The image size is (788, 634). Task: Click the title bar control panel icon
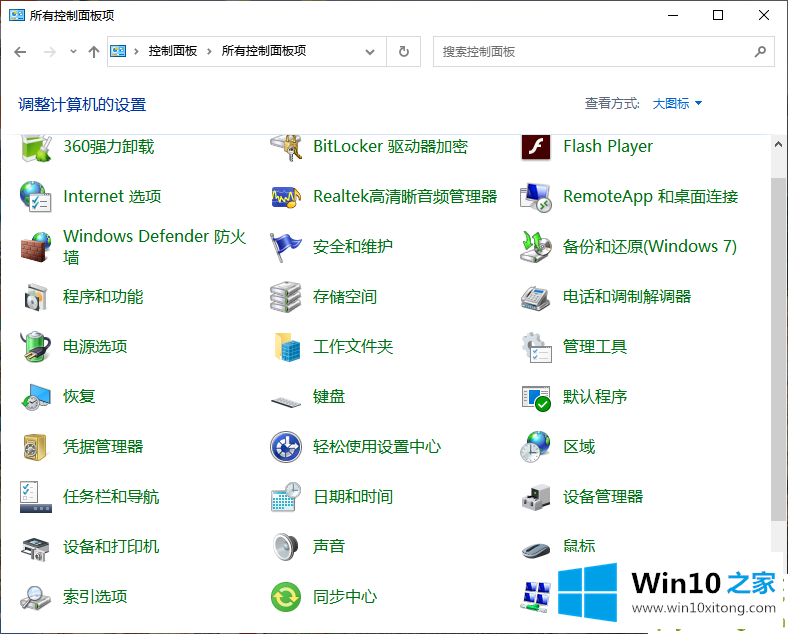(17, 15)
